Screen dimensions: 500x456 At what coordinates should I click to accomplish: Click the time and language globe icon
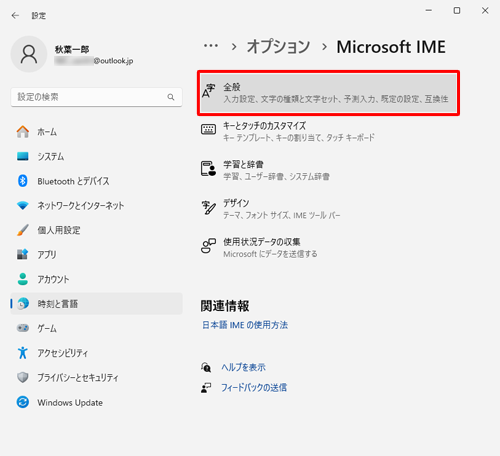point(23,303)
